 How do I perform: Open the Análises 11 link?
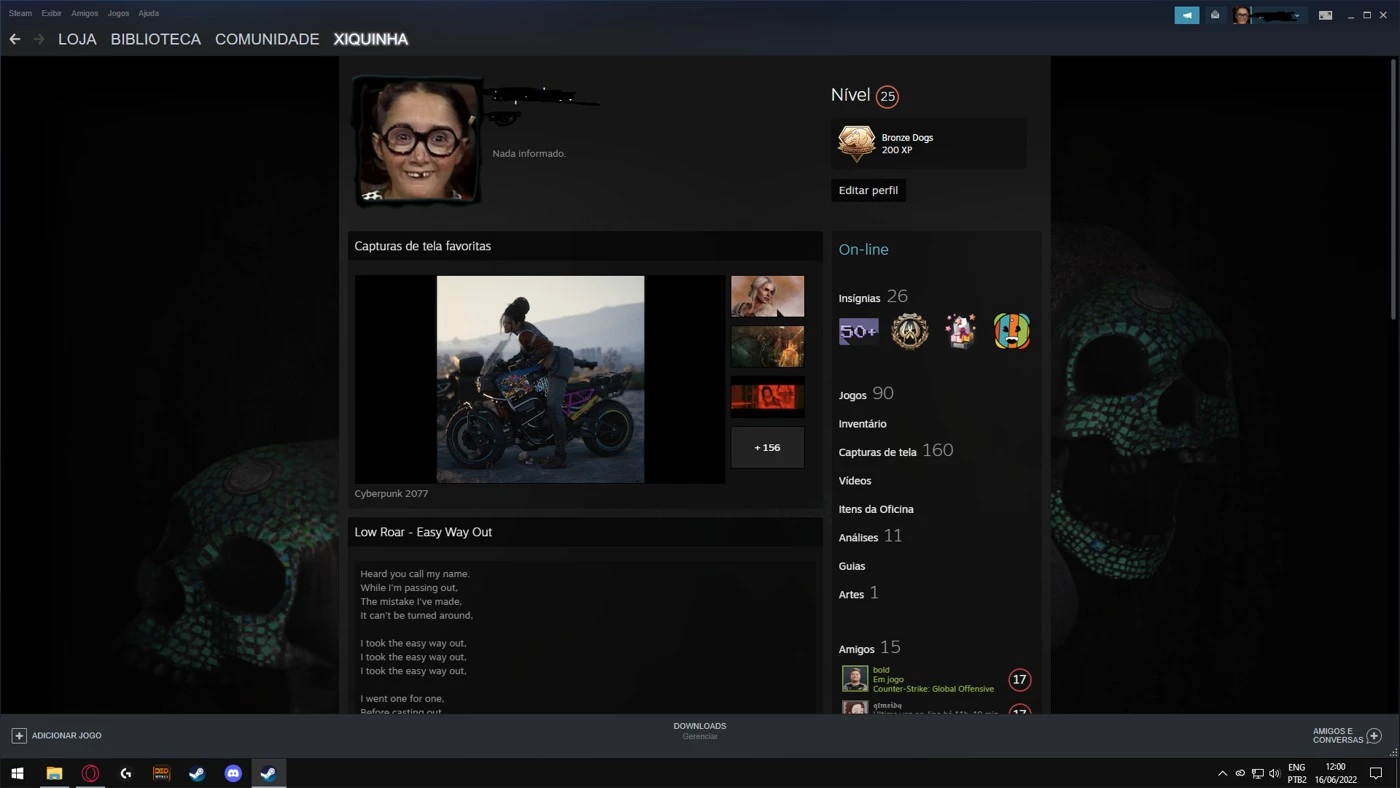pyautogui.click(x=870, y=537)
